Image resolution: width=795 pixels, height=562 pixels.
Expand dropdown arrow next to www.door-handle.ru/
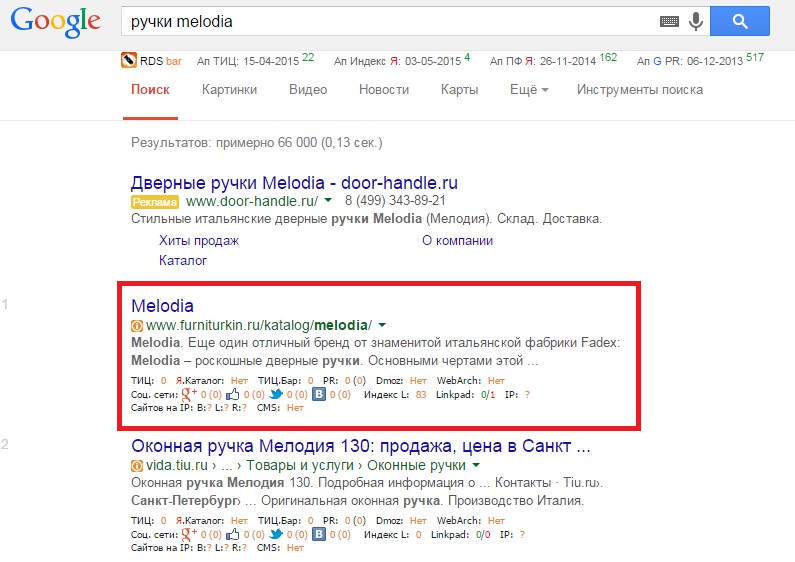[x=328, y=200]
